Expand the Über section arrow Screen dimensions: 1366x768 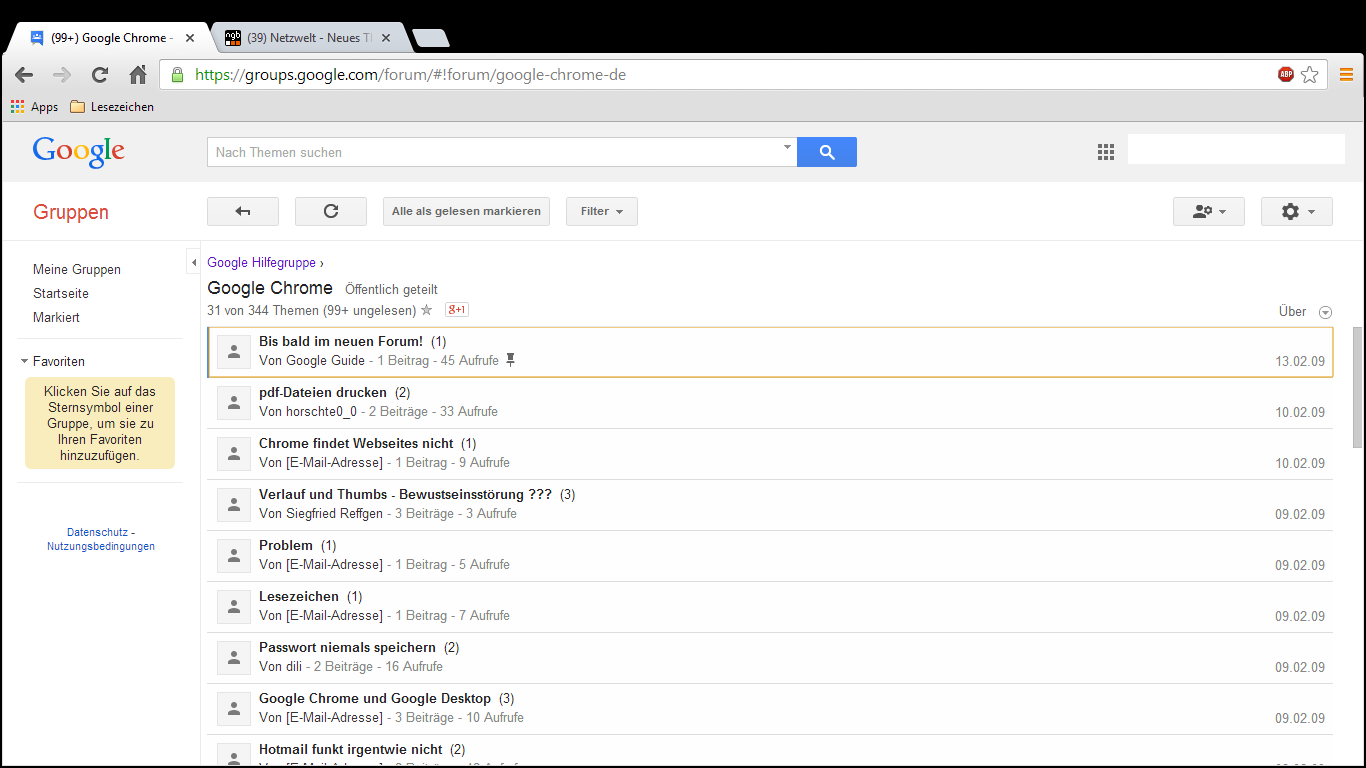(x=1325, y=312)
